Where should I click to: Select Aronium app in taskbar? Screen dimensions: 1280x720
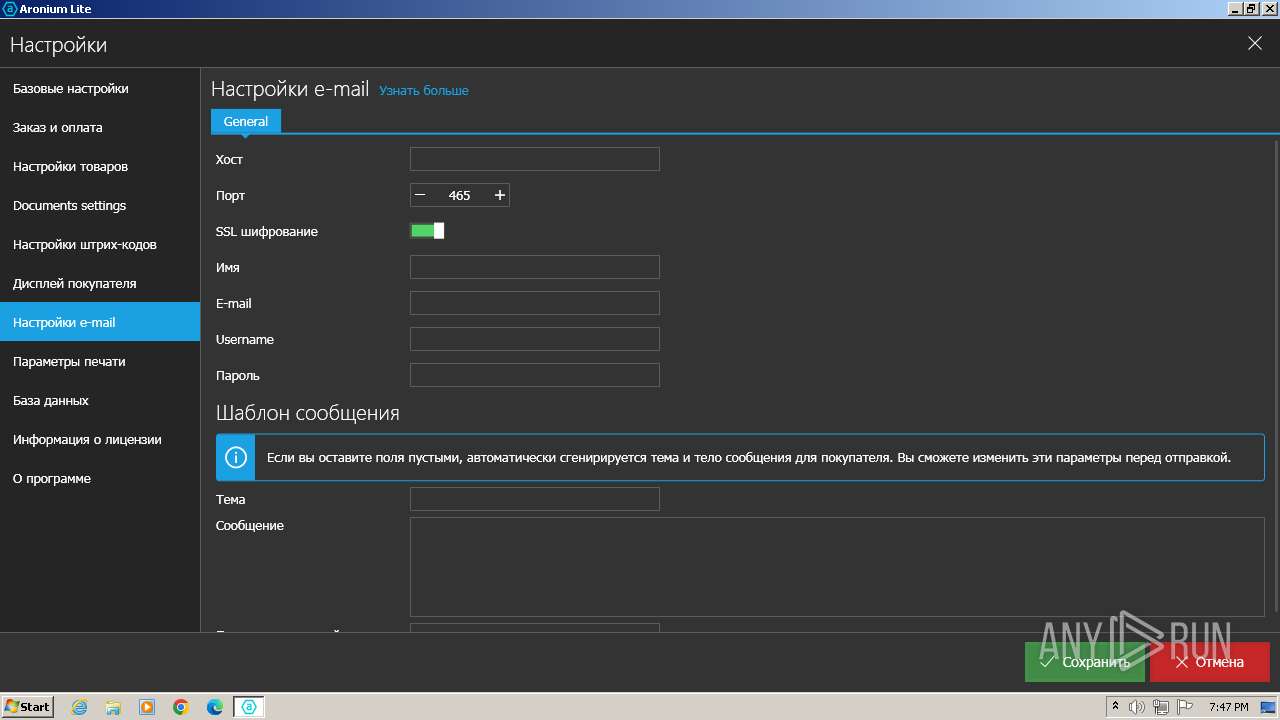tap(249, 707)
